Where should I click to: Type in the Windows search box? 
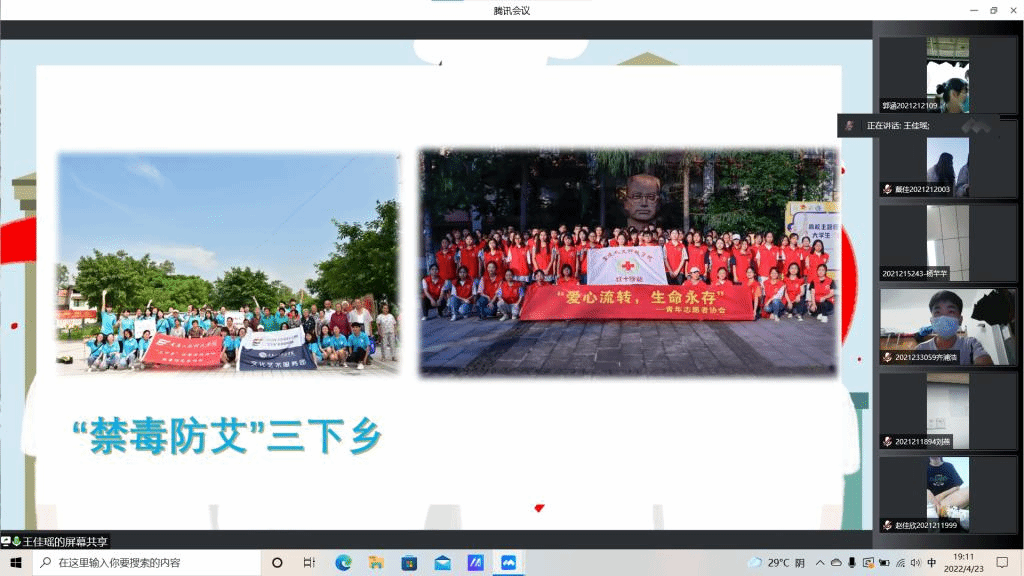click(x=150, y=563)
